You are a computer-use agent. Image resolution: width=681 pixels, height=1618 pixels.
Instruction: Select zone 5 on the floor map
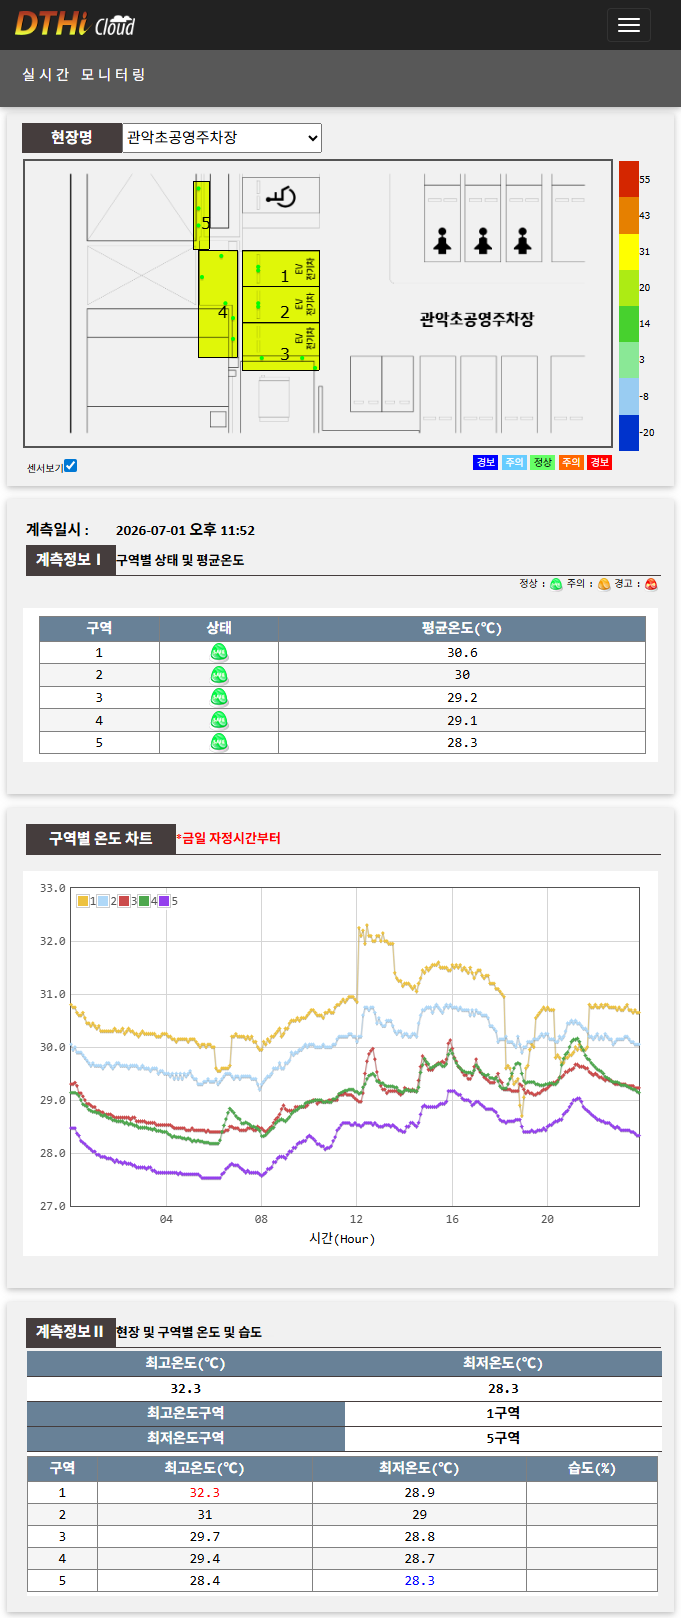202,215
